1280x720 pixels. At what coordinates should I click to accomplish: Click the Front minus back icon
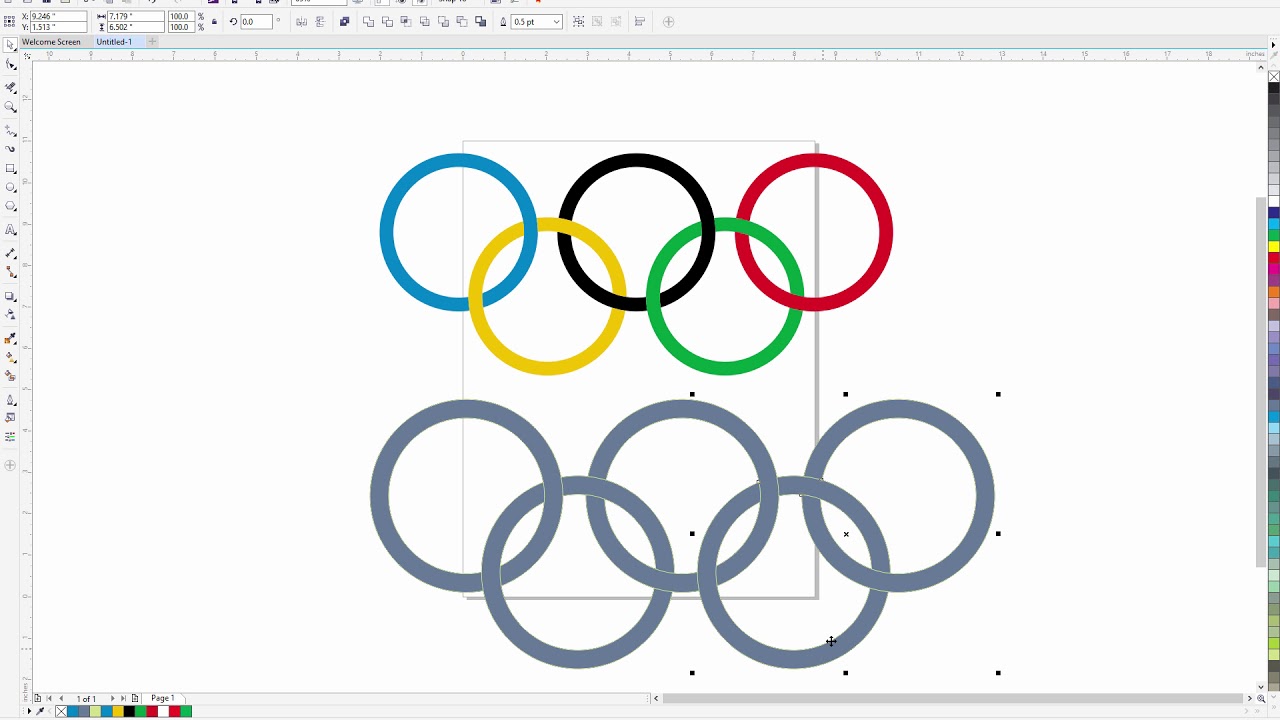point(443,22)
